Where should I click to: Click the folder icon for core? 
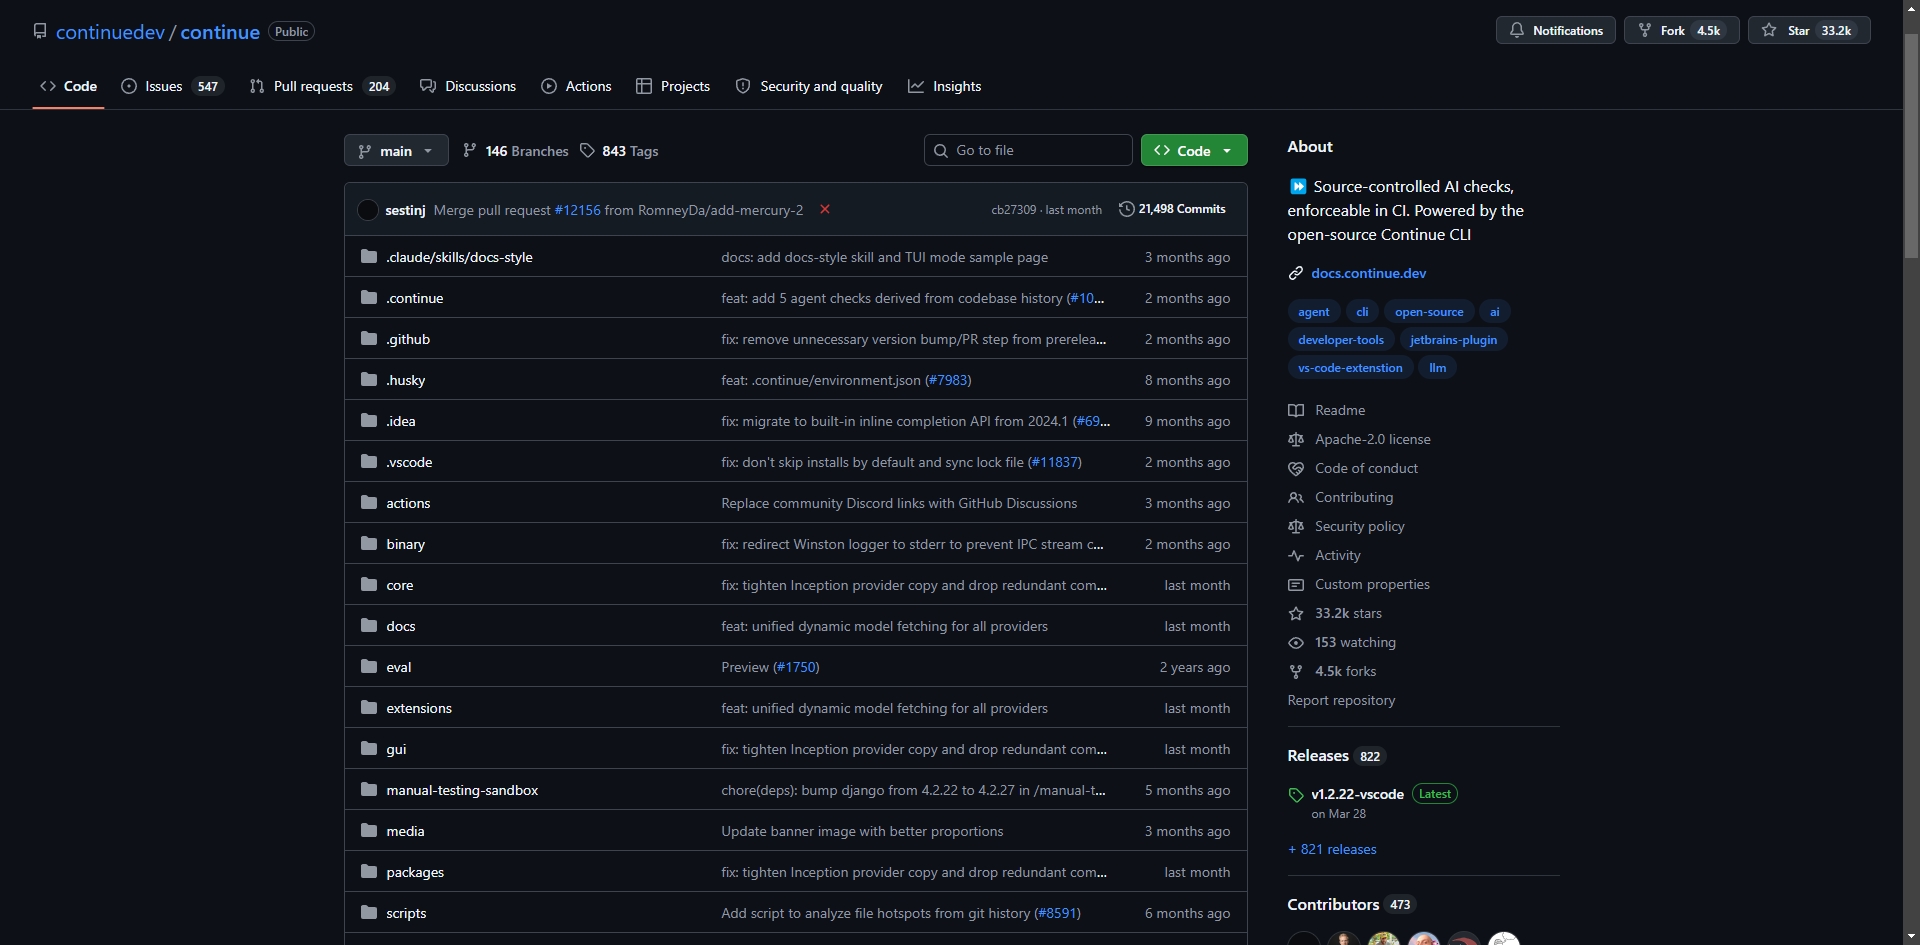[369, 585]
